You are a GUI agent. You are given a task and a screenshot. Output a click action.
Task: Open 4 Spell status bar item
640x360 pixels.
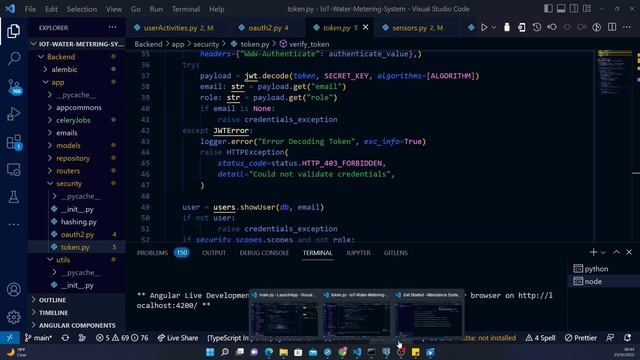coord(540,338)
